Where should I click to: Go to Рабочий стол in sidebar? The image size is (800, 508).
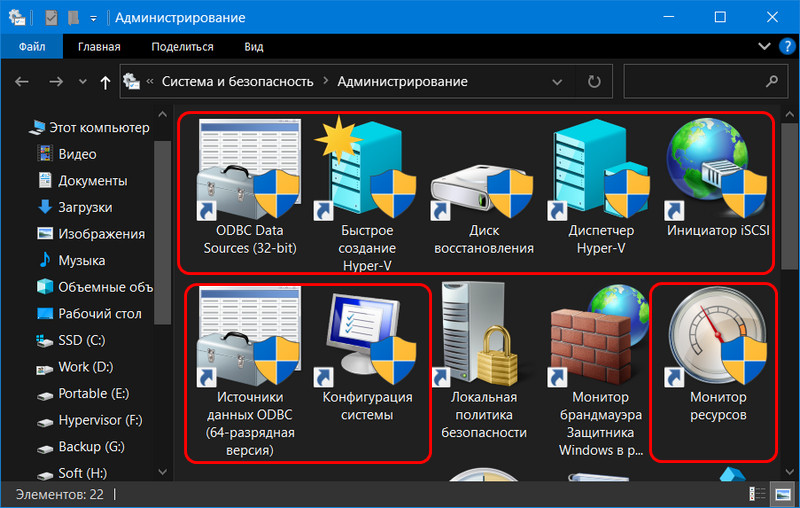pos(89,313)
